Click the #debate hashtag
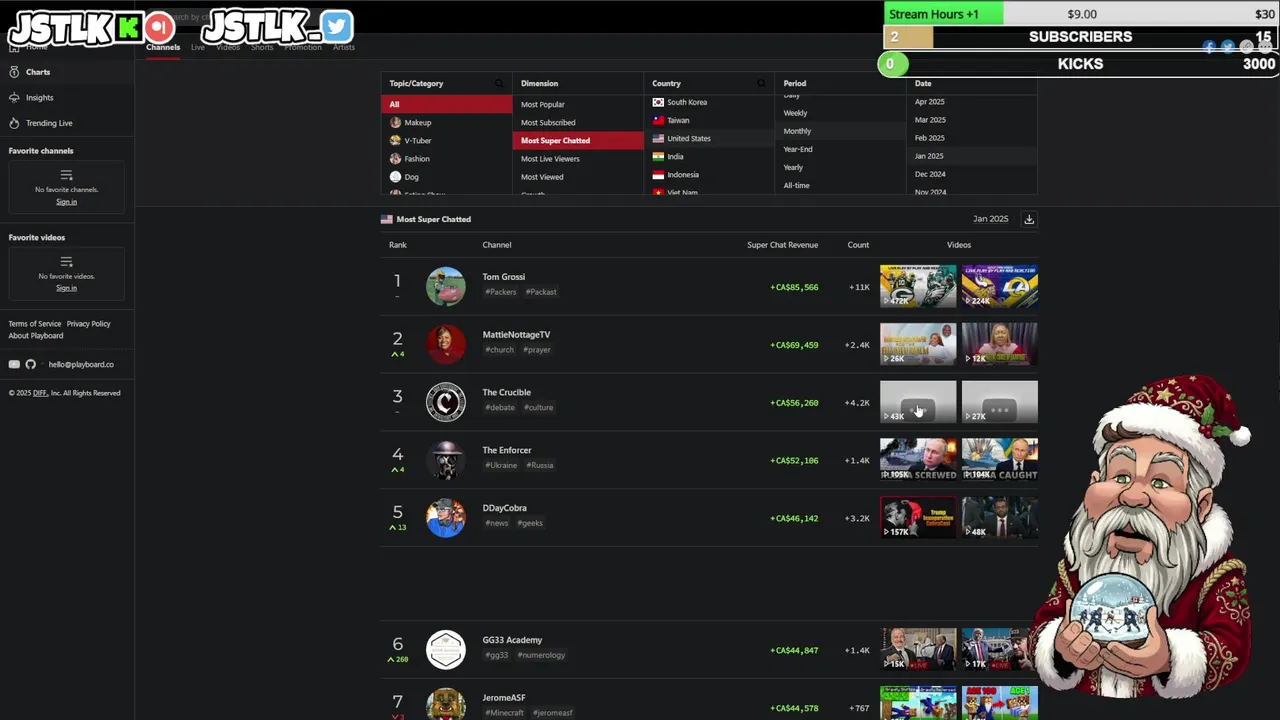Image resolution: width=1280 pixels, height=720 pixels. (501, 408)
